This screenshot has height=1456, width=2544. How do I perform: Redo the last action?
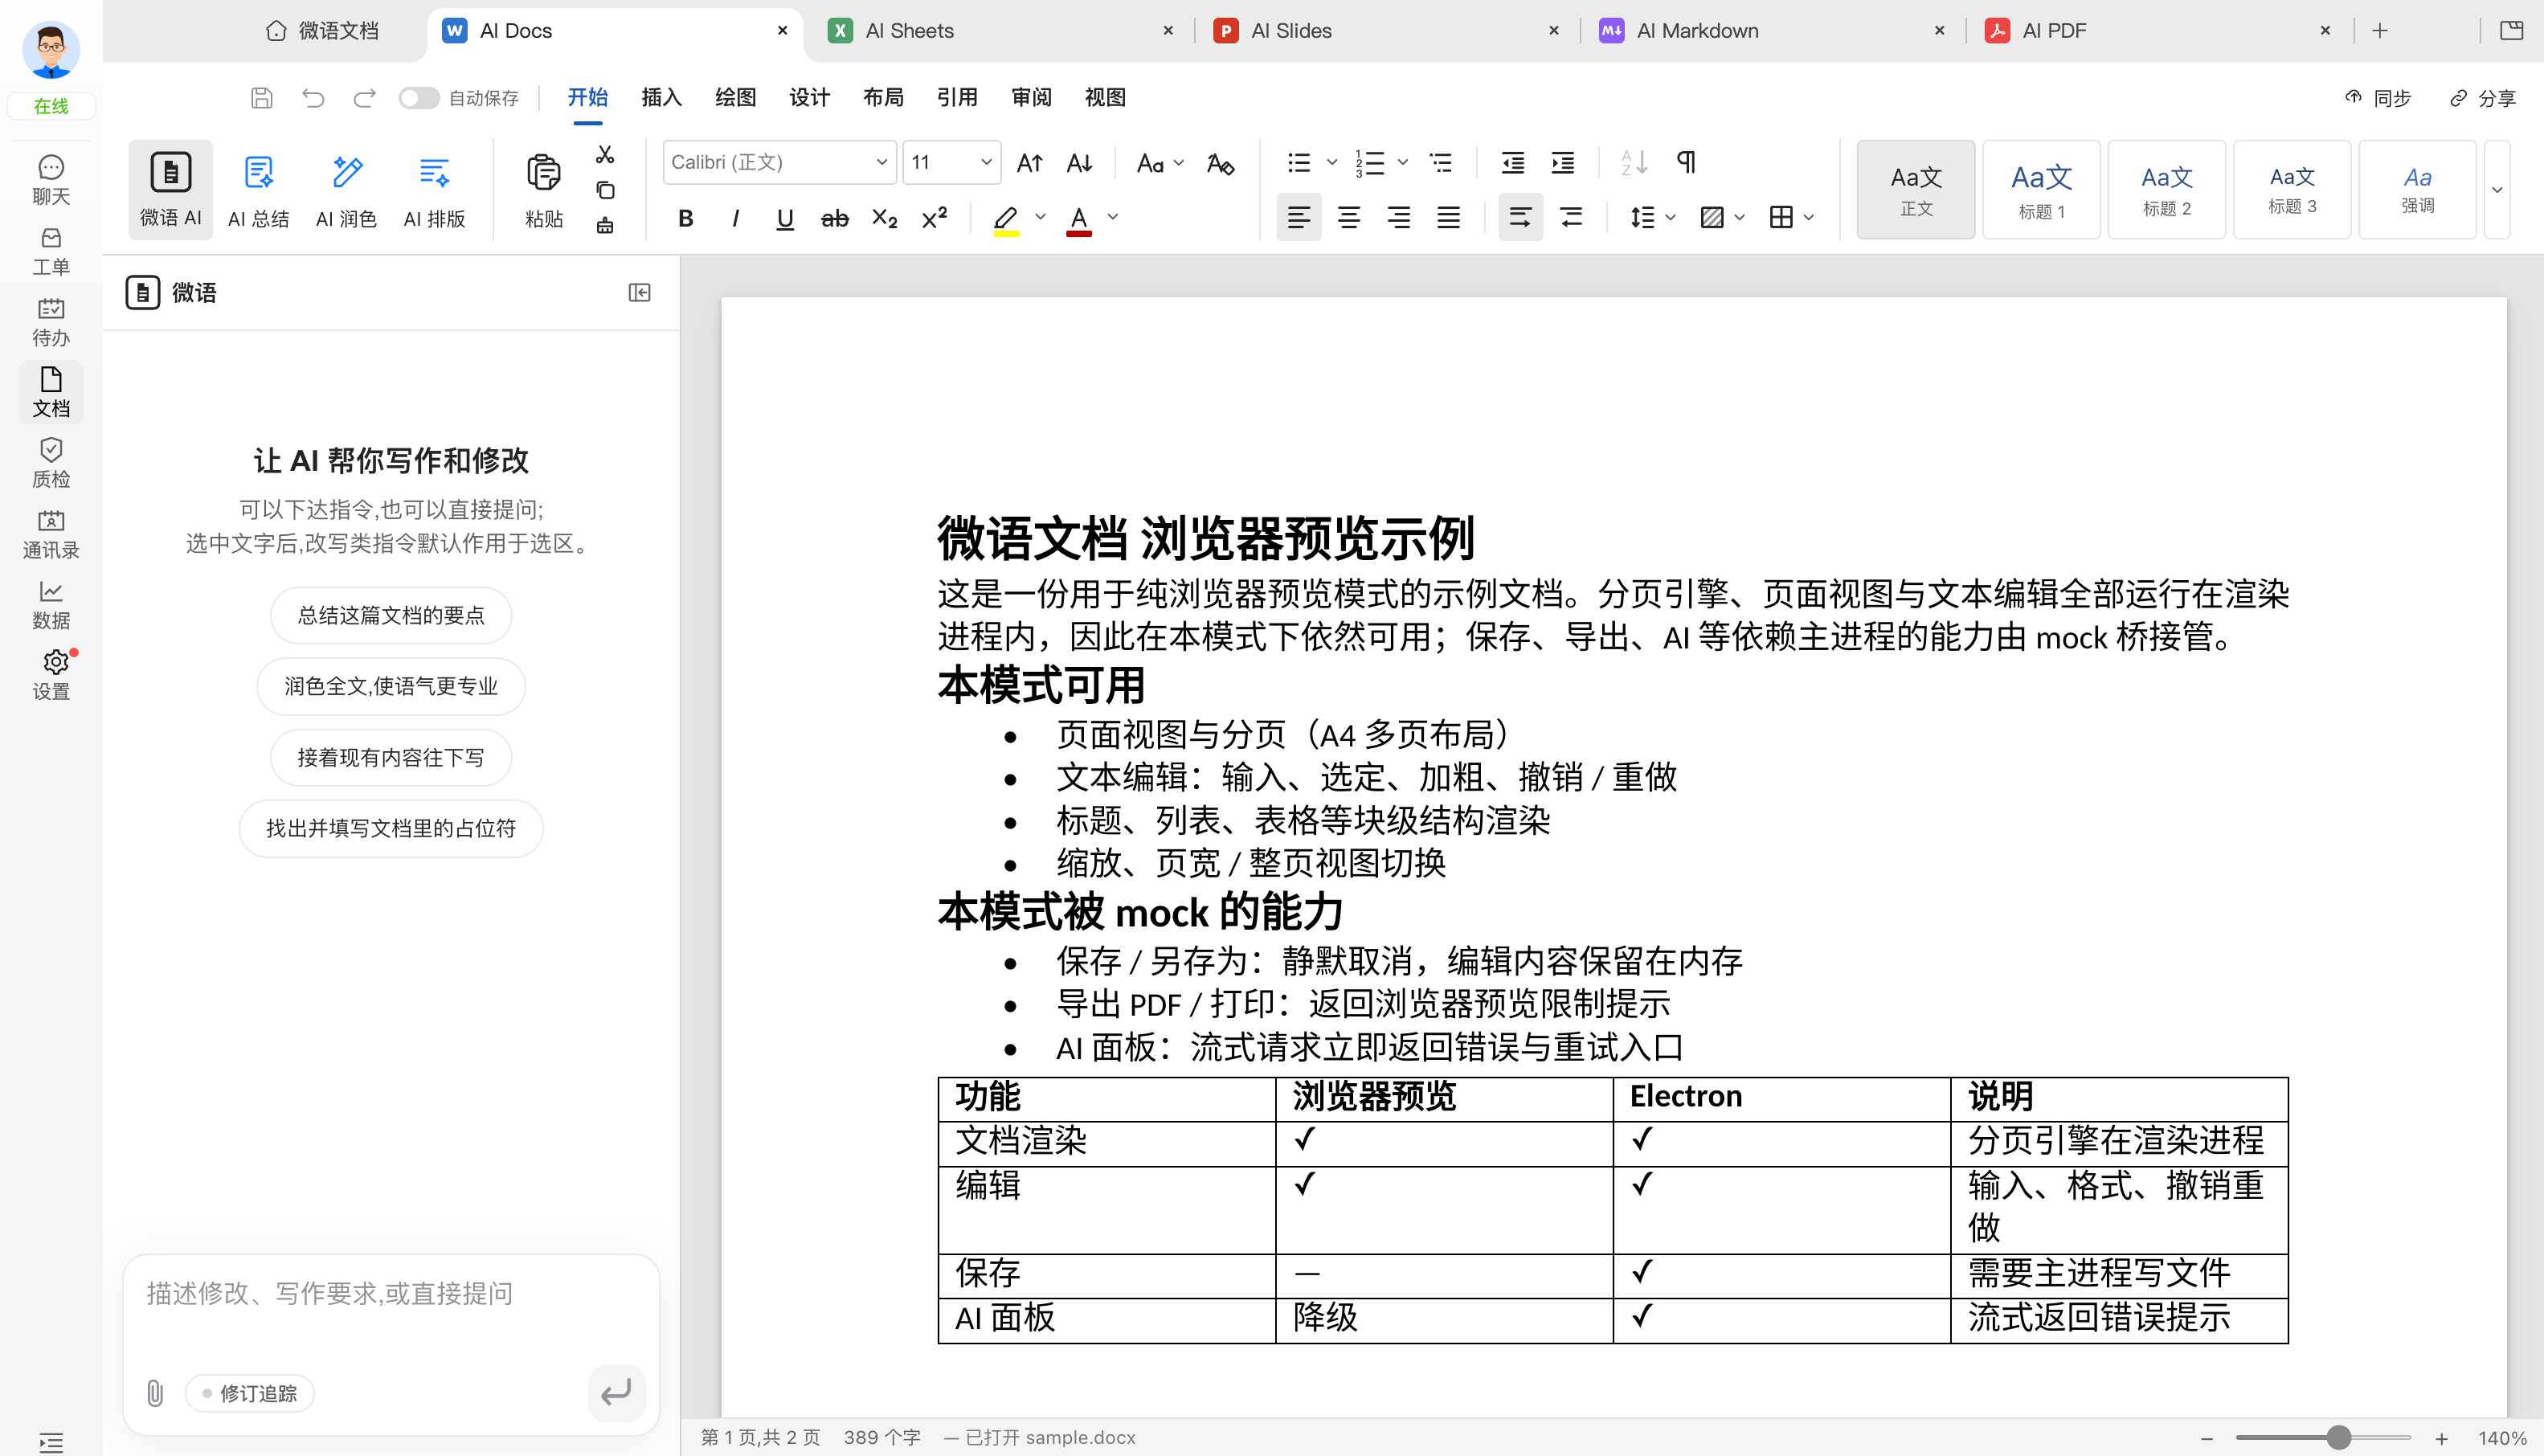tap(364, 98)
